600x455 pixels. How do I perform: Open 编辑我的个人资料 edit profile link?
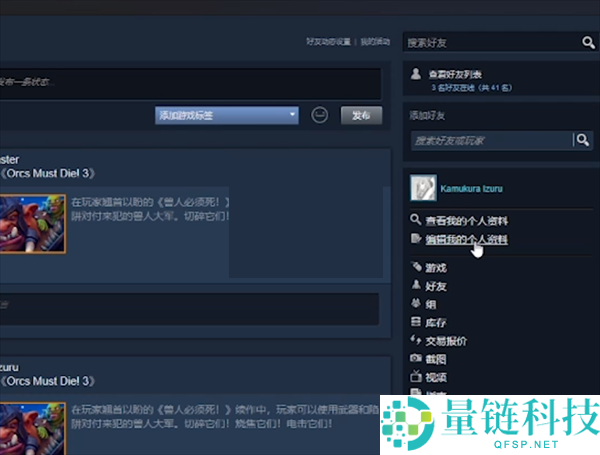[x=466, y=239]
